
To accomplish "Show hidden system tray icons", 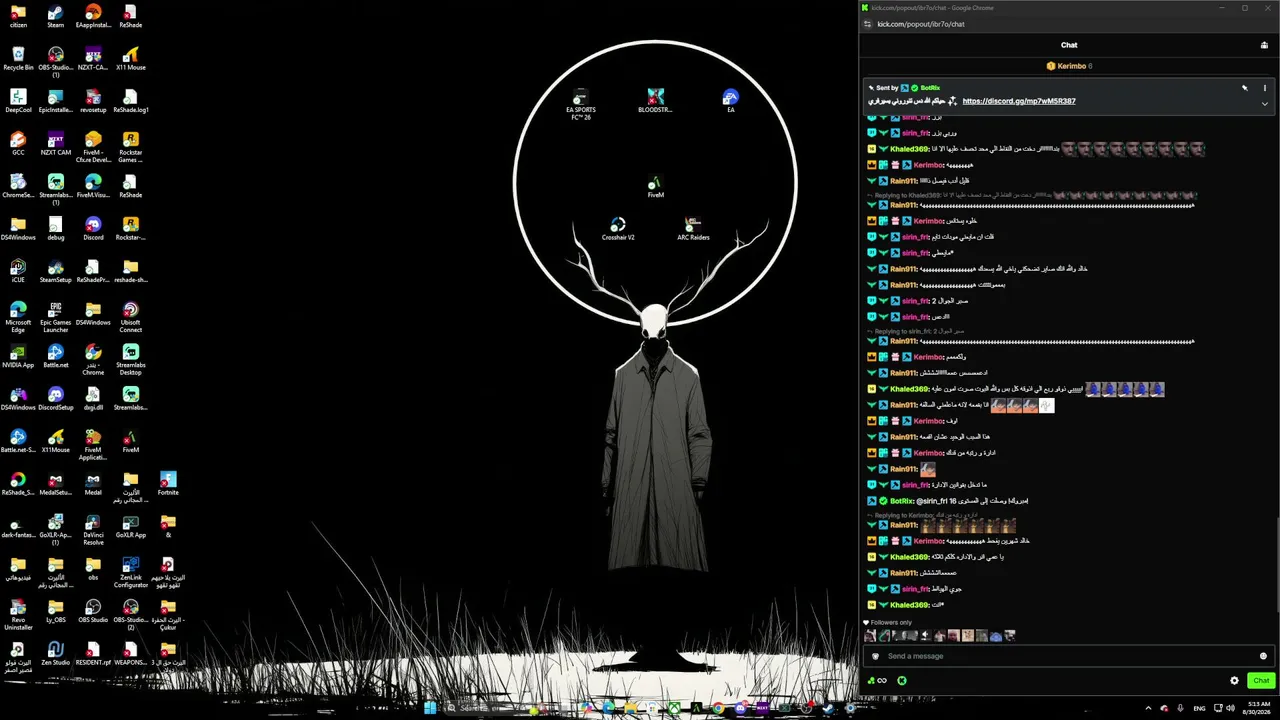I will (1147, 708).
